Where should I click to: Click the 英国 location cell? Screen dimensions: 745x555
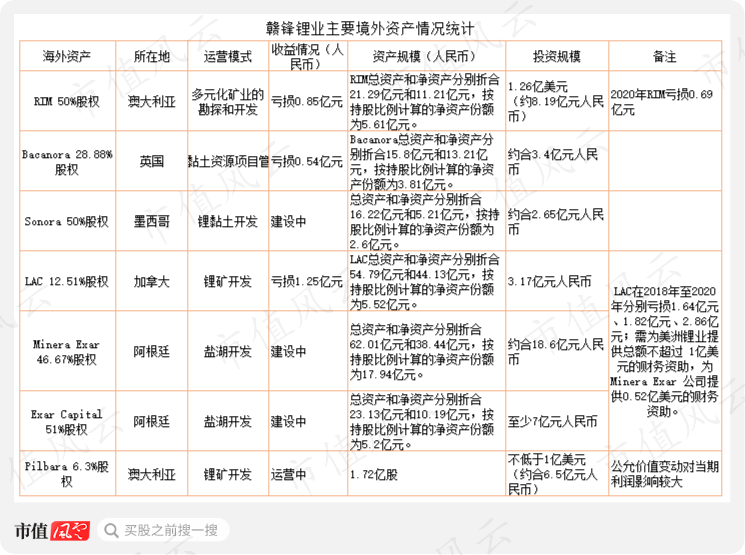152,162
